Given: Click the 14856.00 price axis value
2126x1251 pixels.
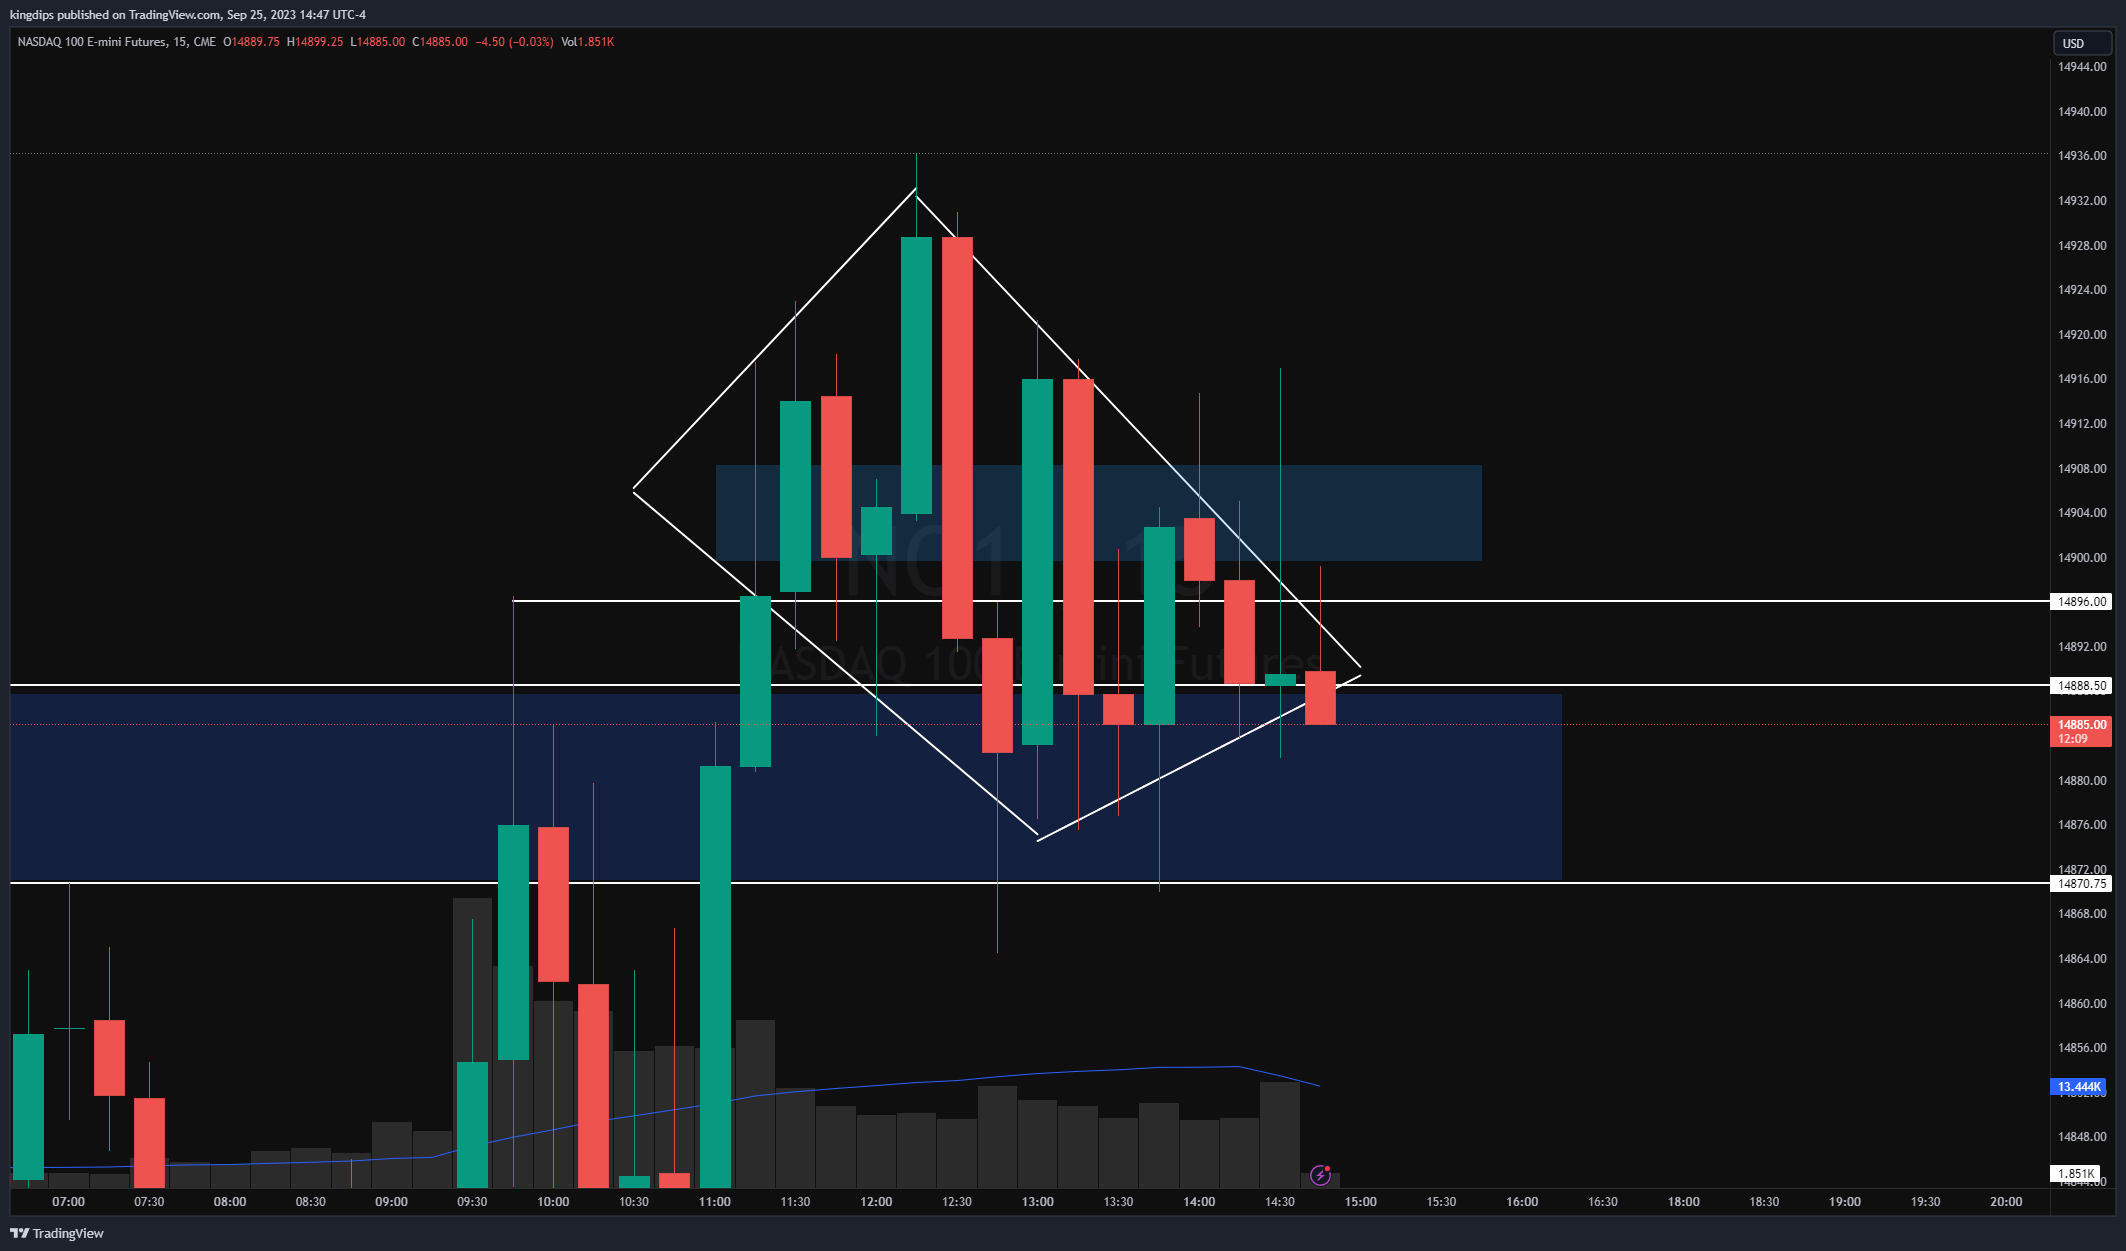Looking at the screenshot, I should pyautogui.click(x=2082, y=1047).
